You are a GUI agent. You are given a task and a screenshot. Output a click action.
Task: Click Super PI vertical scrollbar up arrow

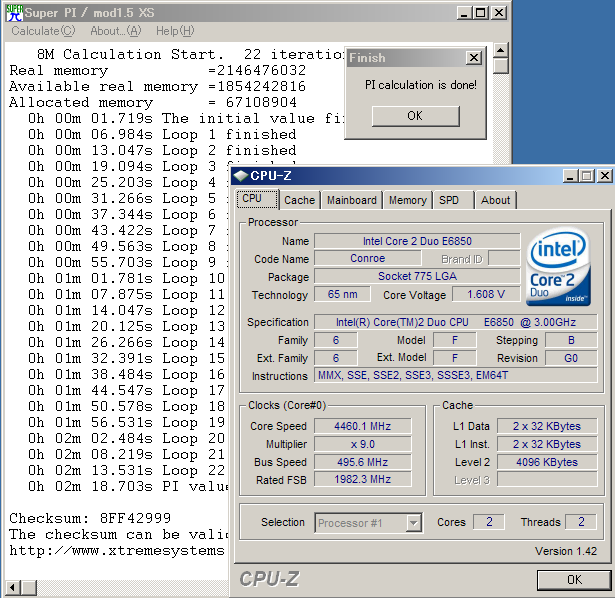point(500,50)
